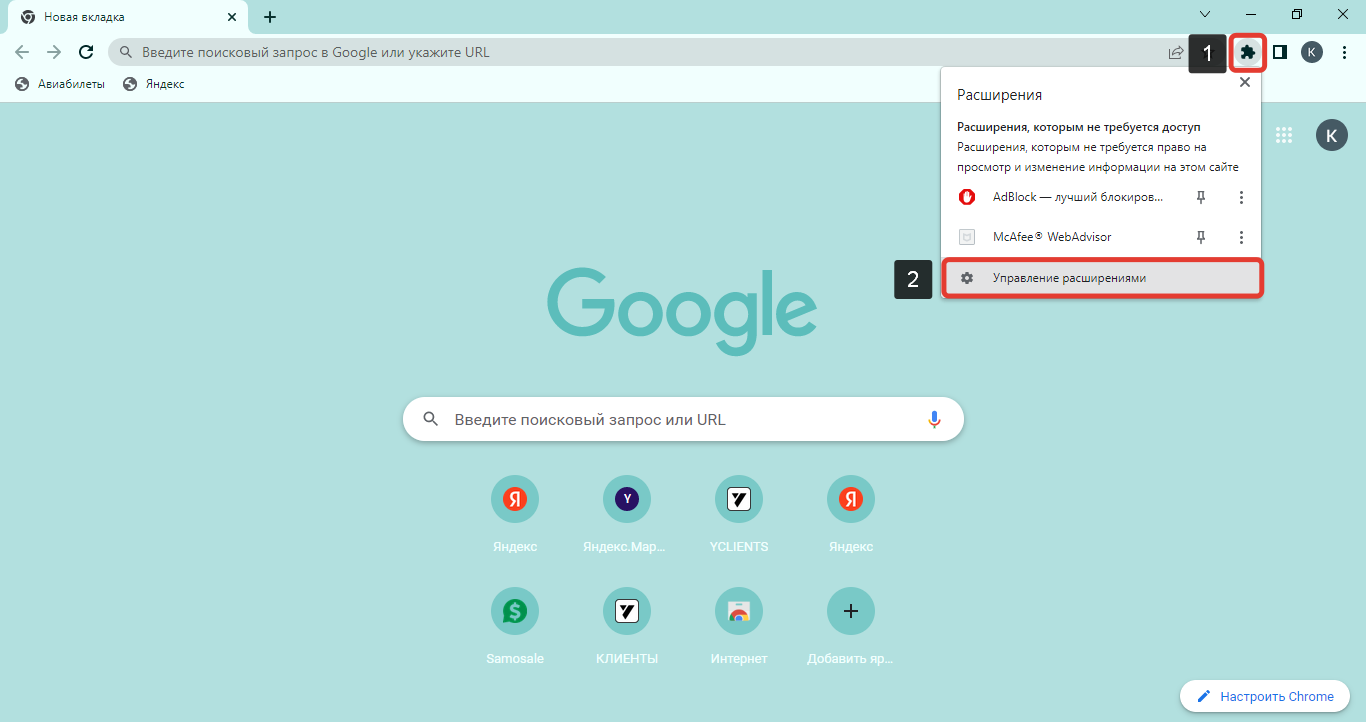Reload the page with refresh icon
The width and height of the screenshot is (1366, 722).
[x=86, y=52]
